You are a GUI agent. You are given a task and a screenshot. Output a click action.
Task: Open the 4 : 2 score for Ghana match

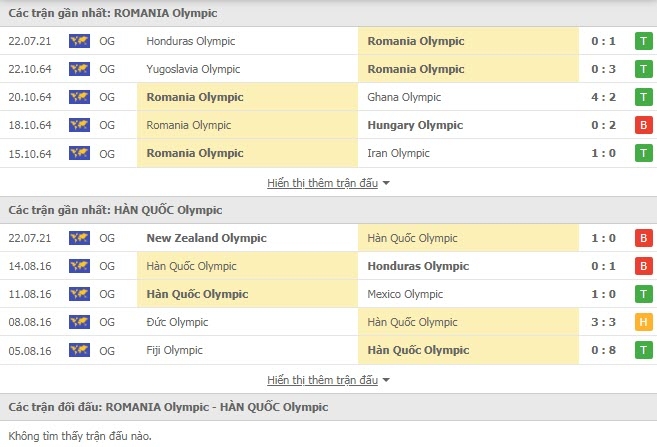(x=603, y=97)
